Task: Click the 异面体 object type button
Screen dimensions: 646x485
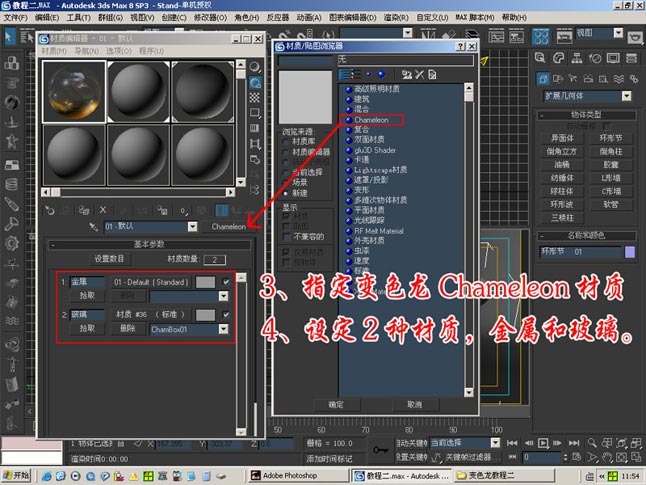Action: 562,138
